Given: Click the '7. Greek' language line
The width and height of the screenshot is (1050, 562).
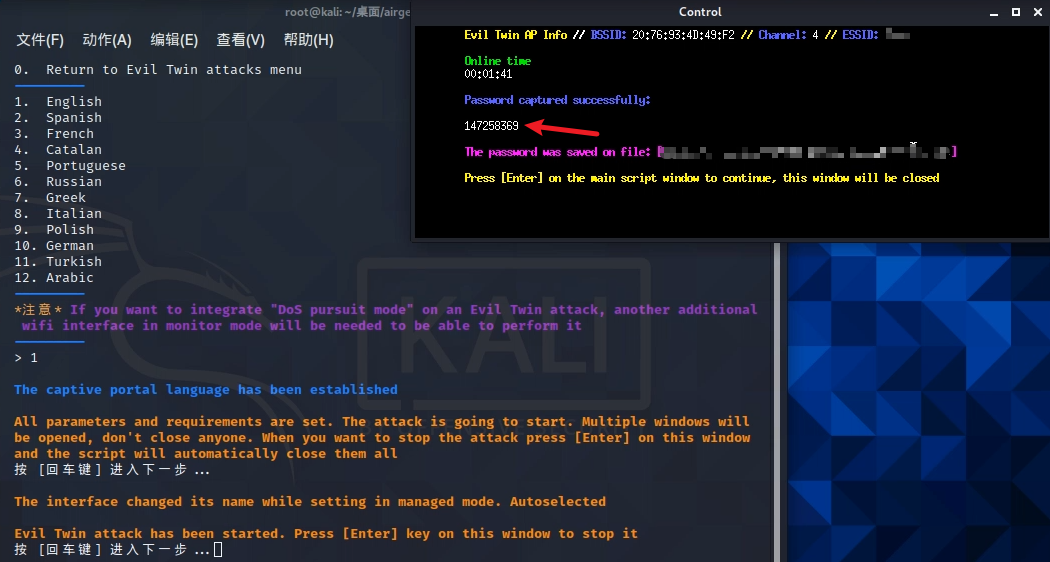Looking at the screenshot, I should (50, 198).
